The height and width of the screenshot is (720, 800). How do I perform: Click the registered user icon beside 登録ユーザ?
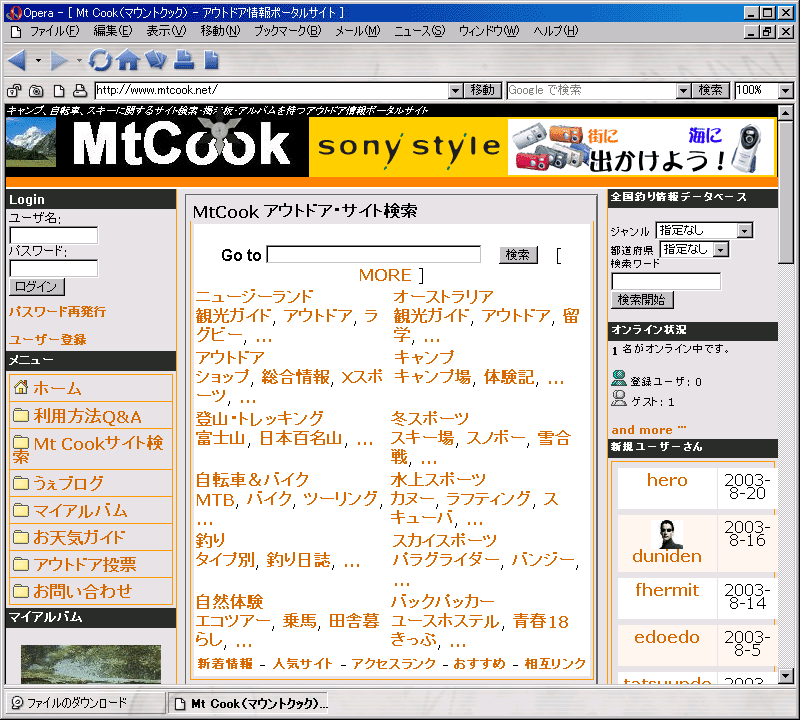(619, 378)
